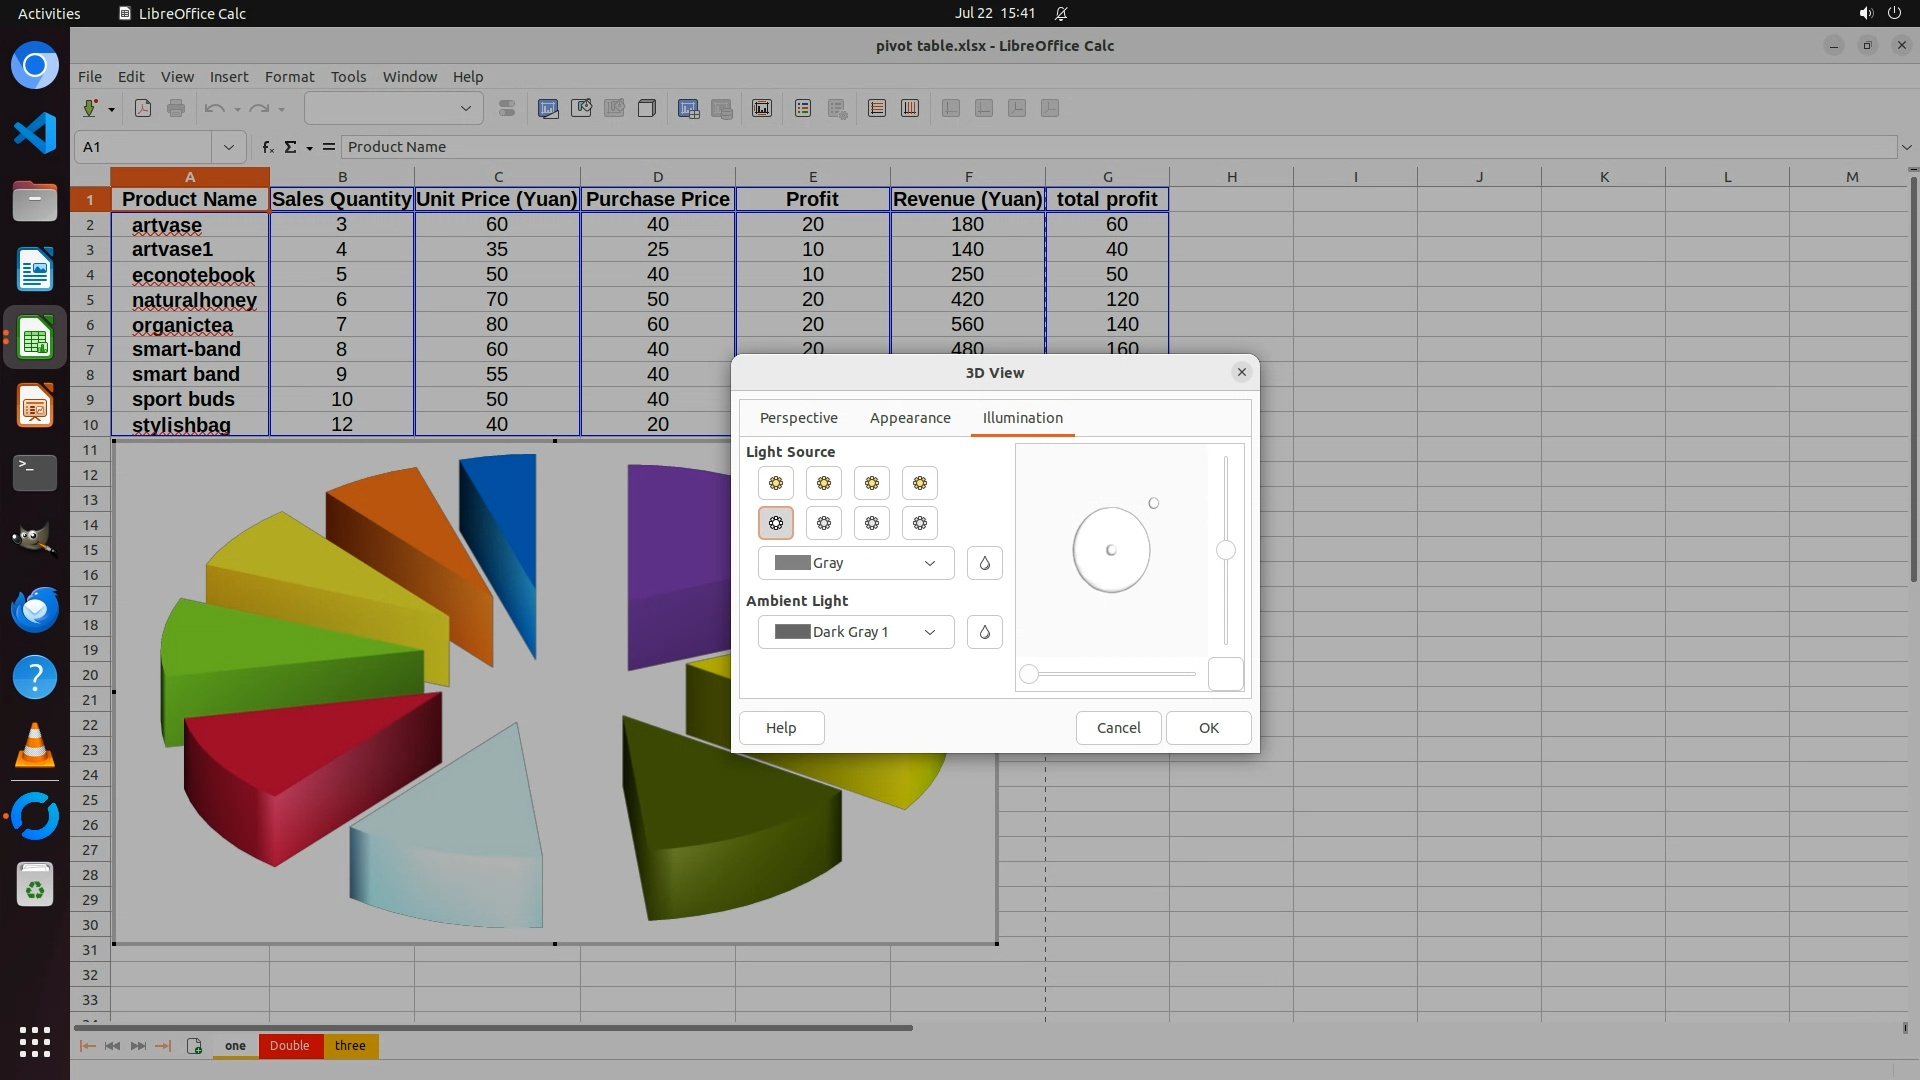
Task: Switch to the Appearance tab
Action: click(x=909, y=418)
